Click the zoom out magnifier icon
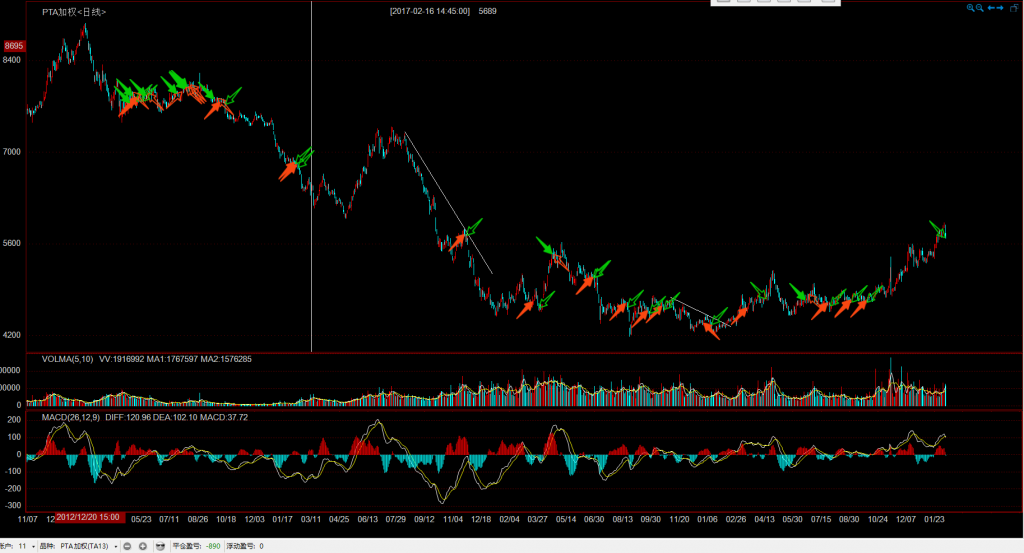1024x553 pixels. pos(980,8)
